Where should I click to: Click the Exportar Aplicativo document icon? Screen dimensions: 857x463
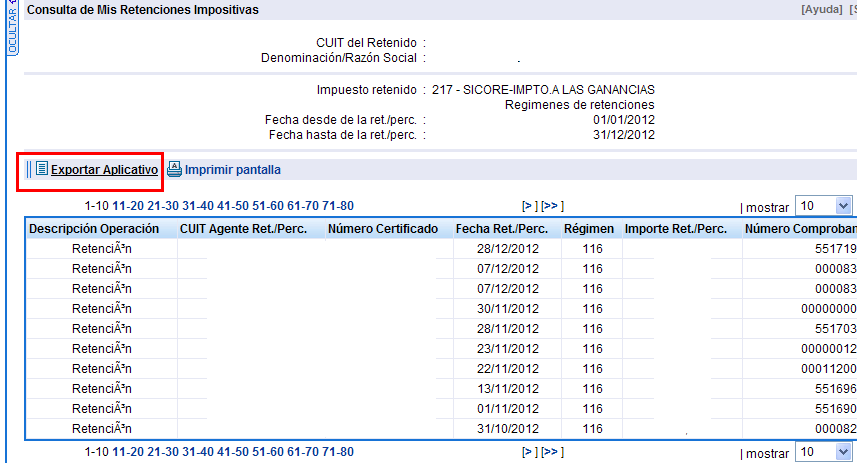[x=42, y=169]
